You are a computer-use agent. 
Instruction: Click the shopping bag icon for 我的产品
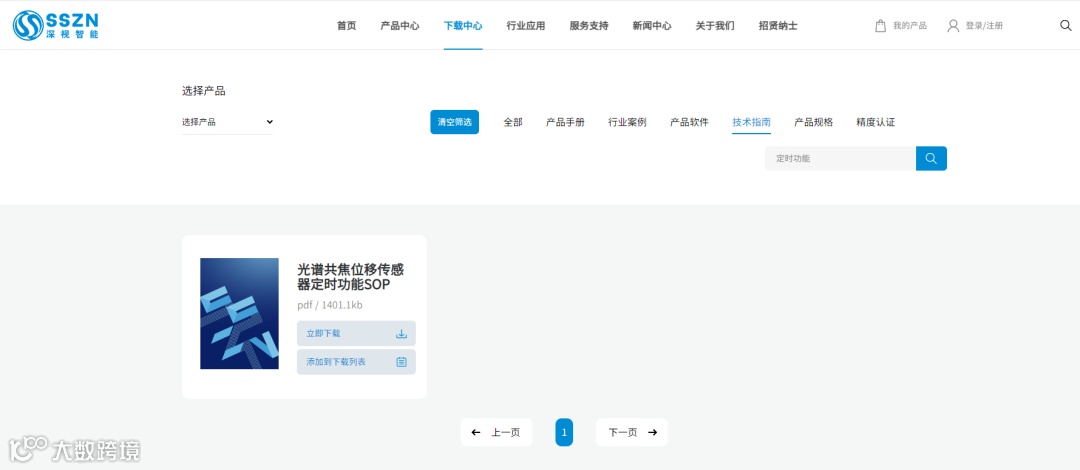[880, 25]
